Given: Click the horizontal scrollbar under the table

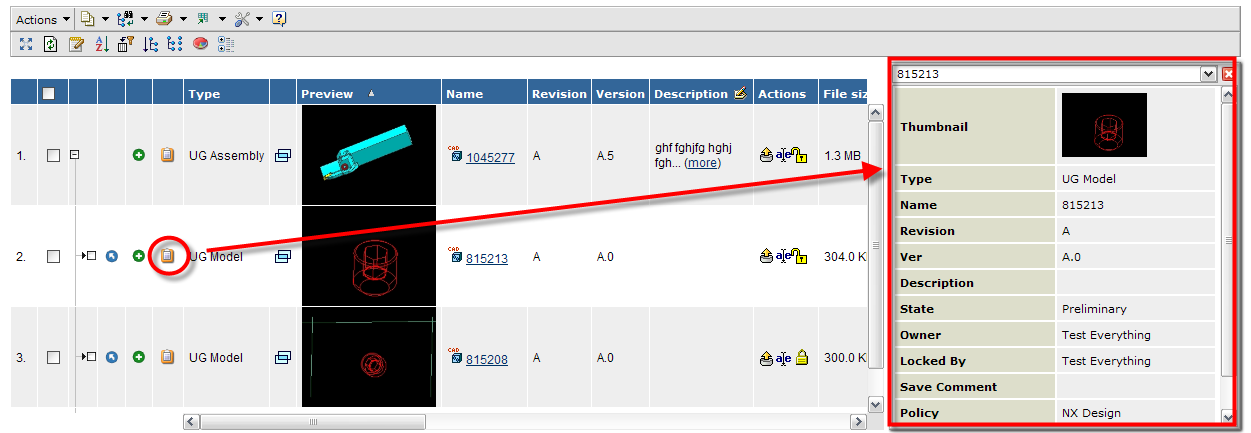Looking at the screenshot, I should click(x=520, y=418).
